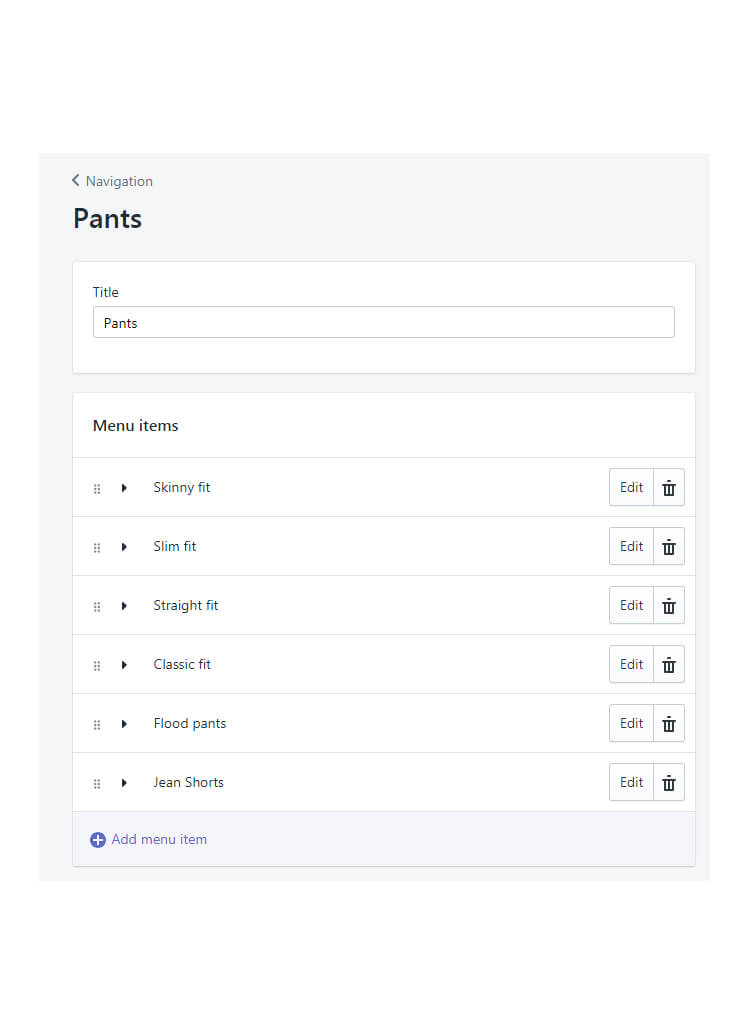Click trash icon for Slim fit
This screenshot has height=1034, width=748.
669,546
